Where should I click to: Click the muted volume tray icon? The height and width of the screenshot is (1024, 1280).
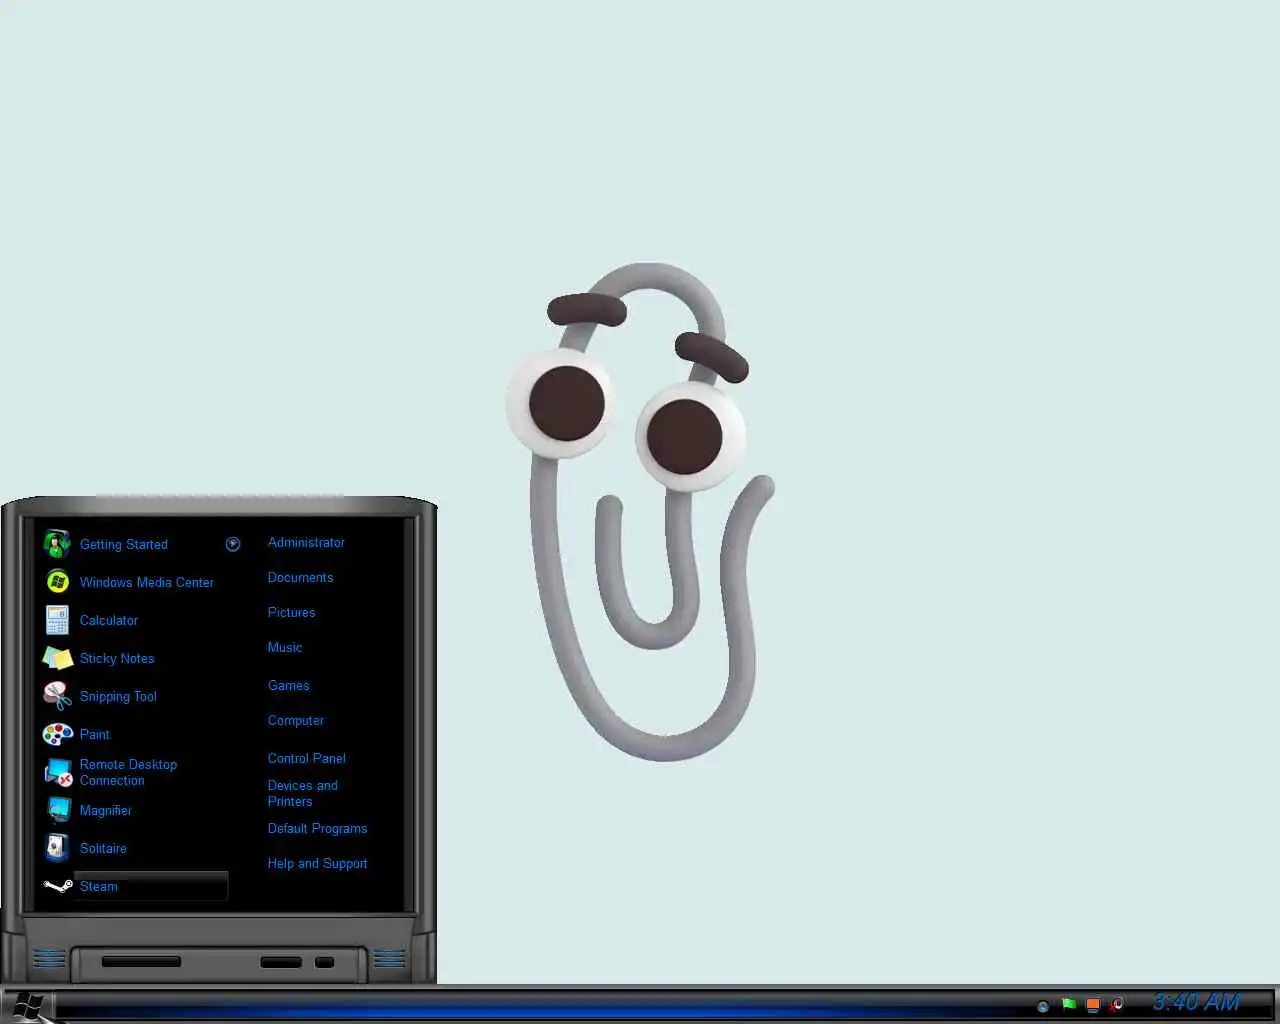click(1118, 1004)
